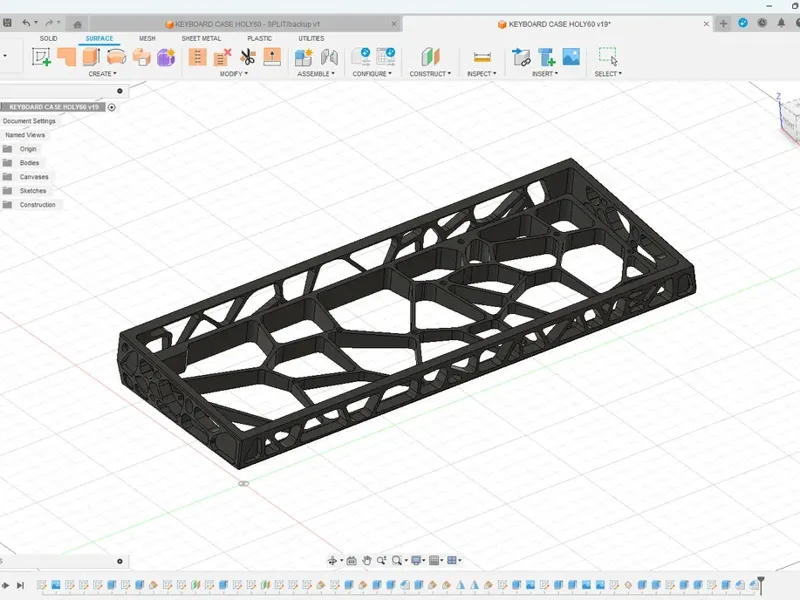This screenshot has height=600, width=800.
Task: Click the Orbit navigation icon
Action: pyautogui.click(x=332, y=561)
